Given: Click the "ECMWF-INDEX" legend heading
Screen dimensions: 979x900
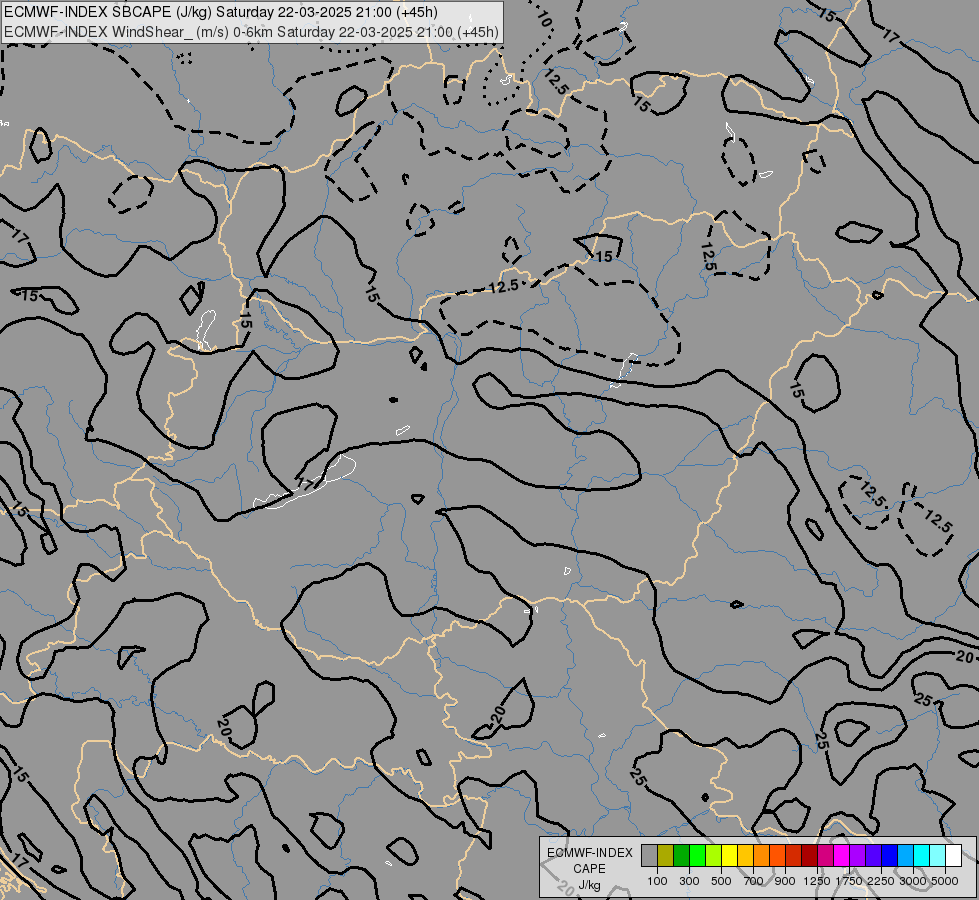Looking at the screenshot, I should pos(589,853).
